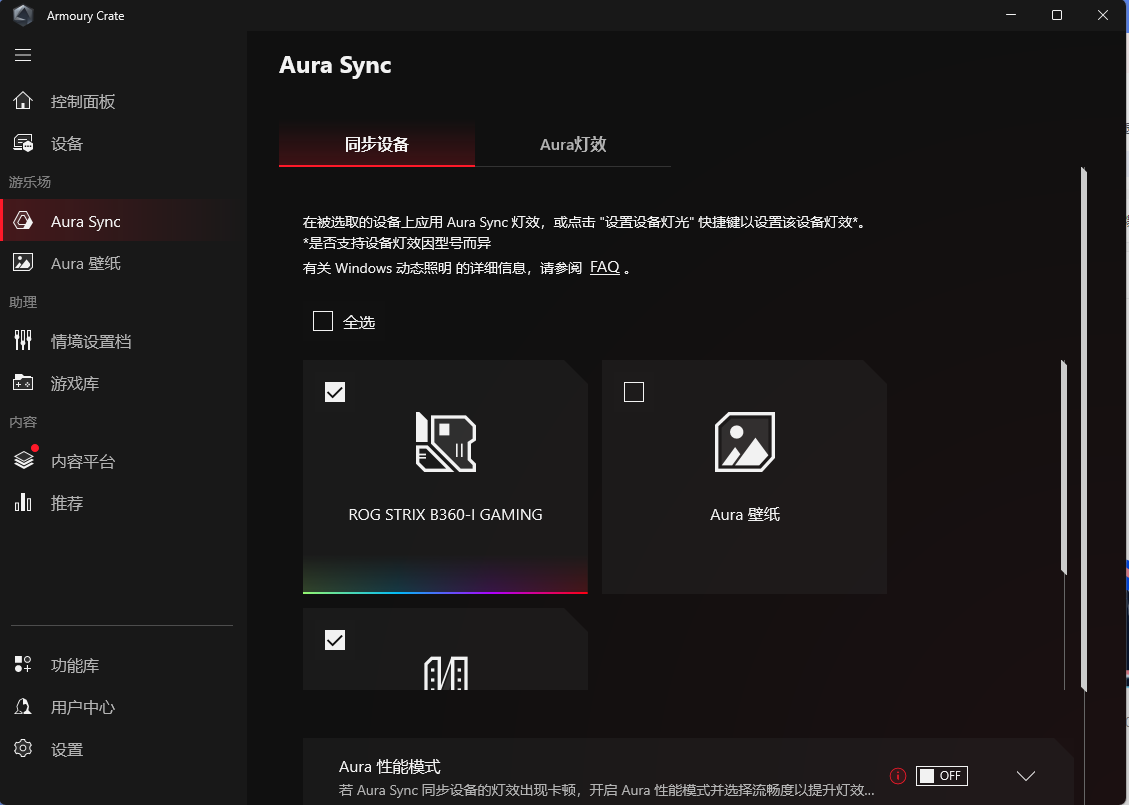This screenshot has height=805, width=1129.
Task: Open 用户中心 bell icon
Action: [x=23, y=707]
